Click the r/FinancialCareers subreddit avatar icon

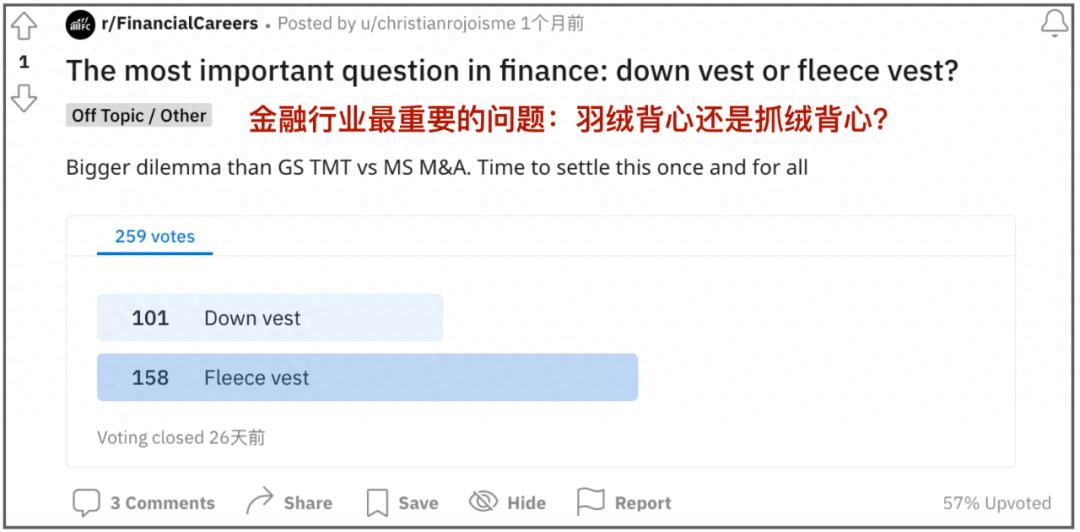point(80,24)
